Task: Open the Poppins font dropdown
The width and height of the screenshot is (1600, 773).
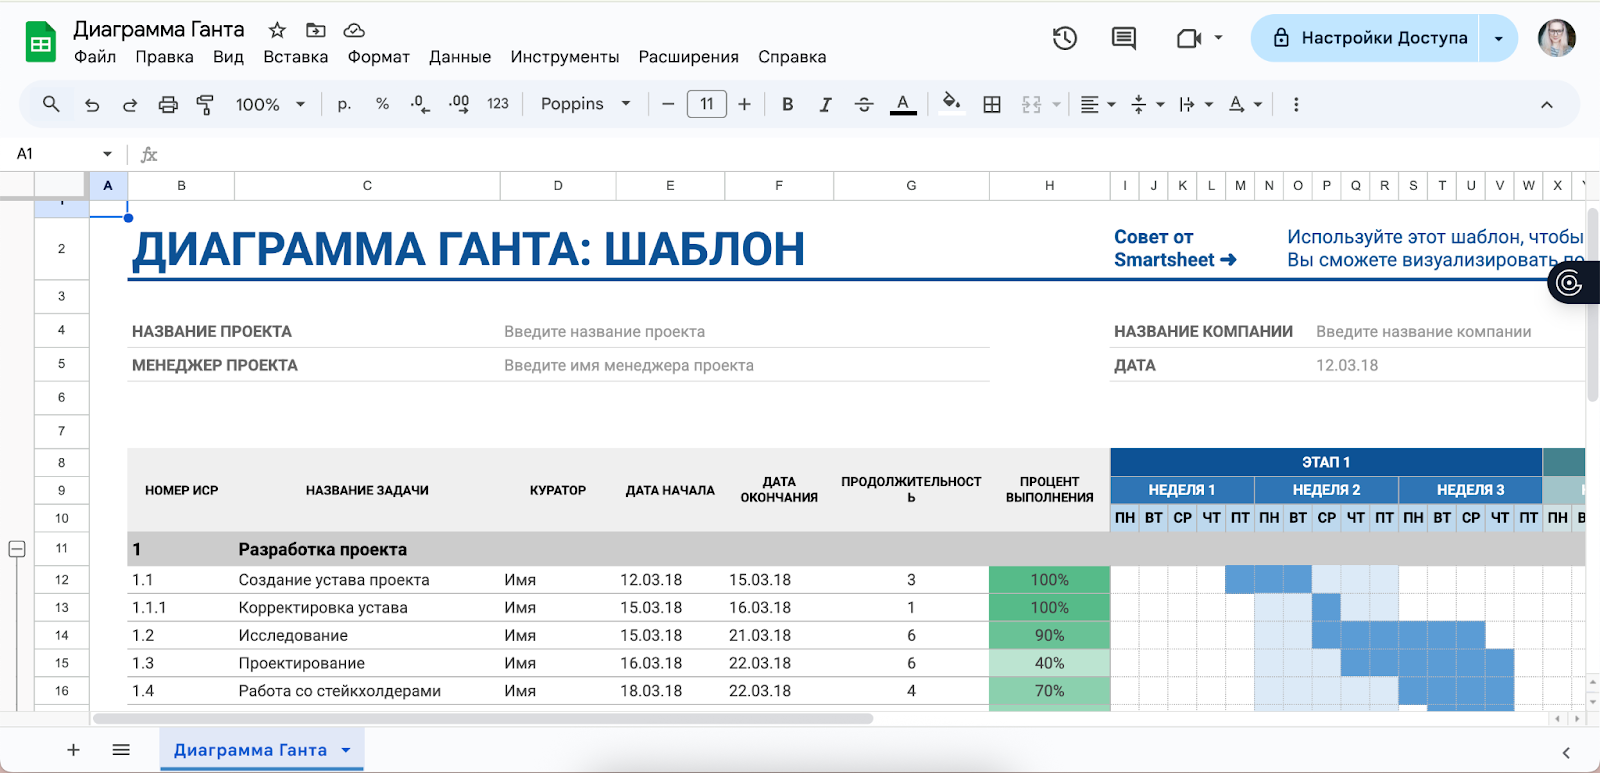Action: point(585,104)
